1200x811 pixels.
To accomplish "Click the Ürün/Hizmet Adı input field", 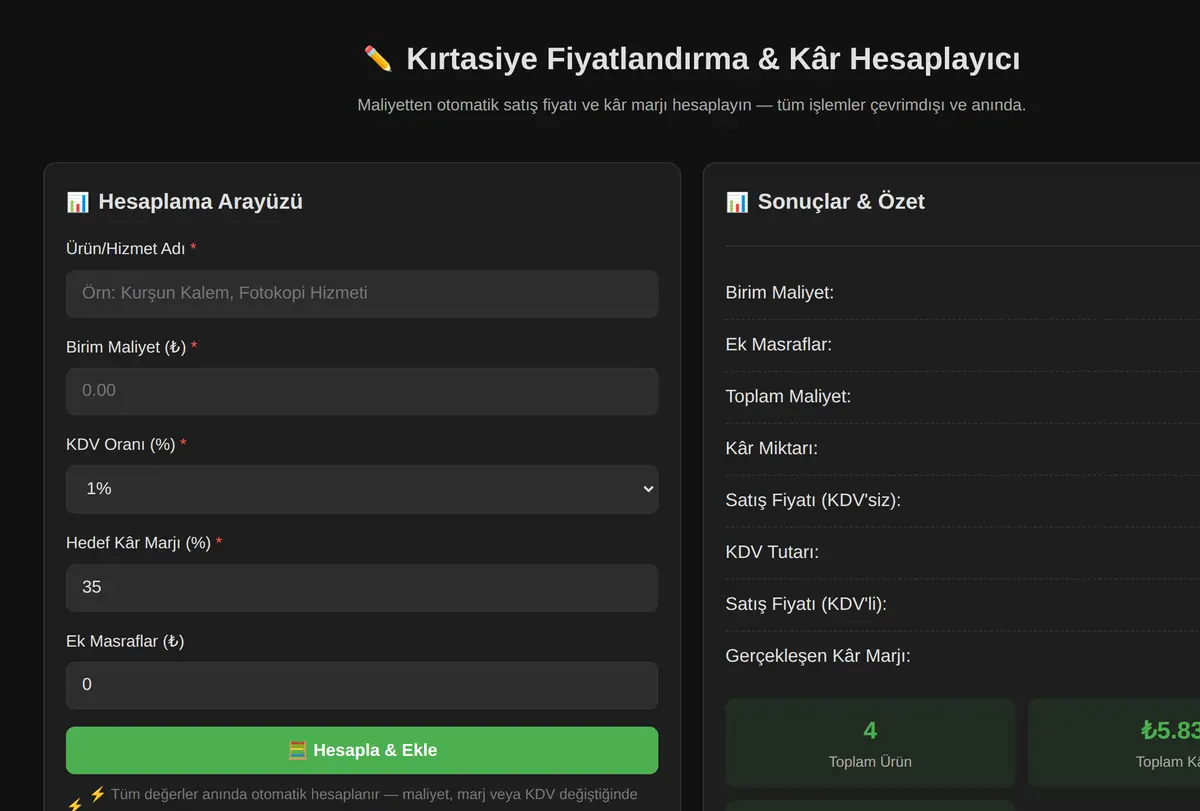I will point(362,294).
